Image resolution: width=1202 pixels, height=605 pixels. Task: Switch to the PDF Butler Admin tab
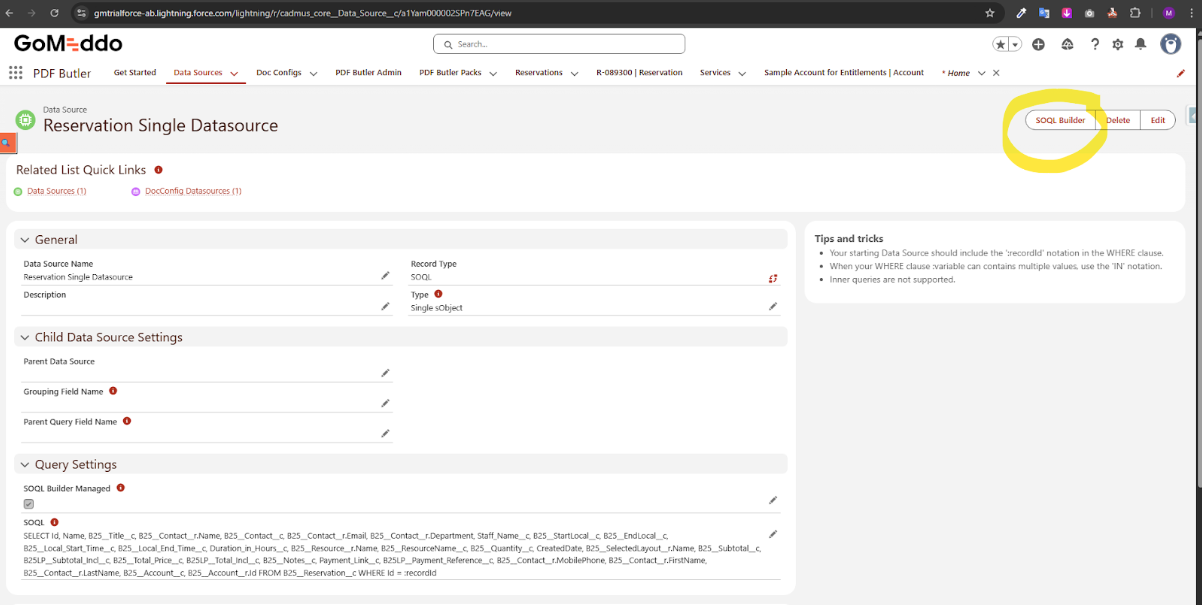[368, 73]
